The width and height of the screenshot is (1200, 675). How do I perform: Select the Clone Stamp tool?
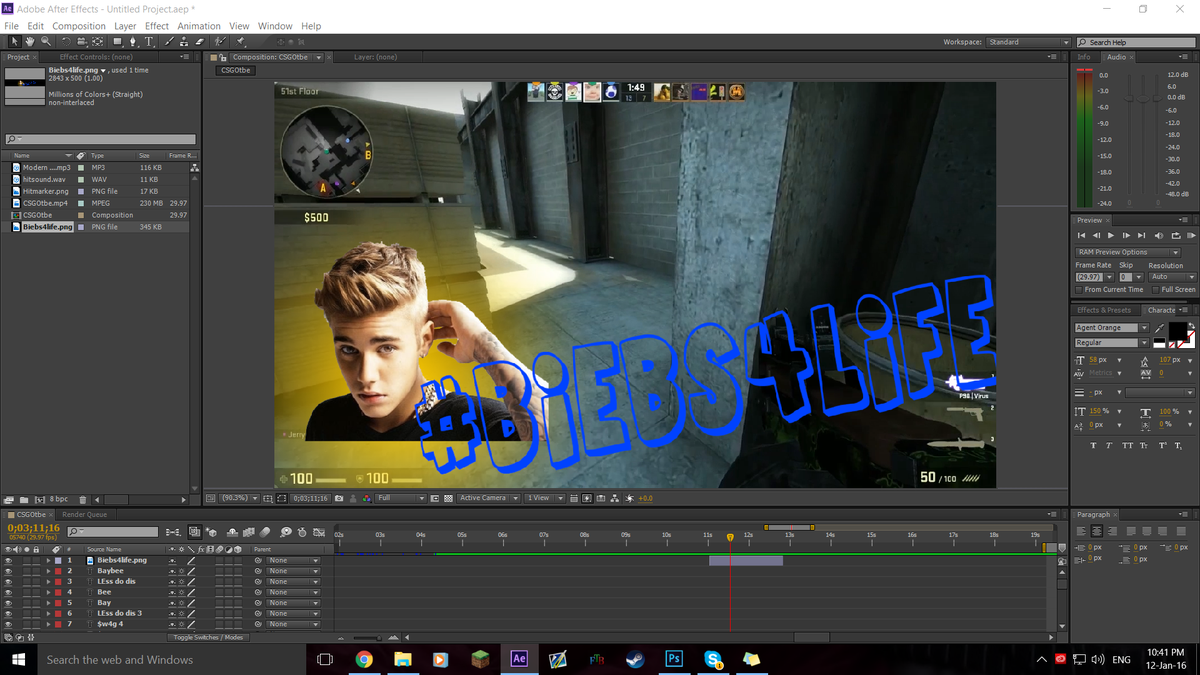pos(184,42)
